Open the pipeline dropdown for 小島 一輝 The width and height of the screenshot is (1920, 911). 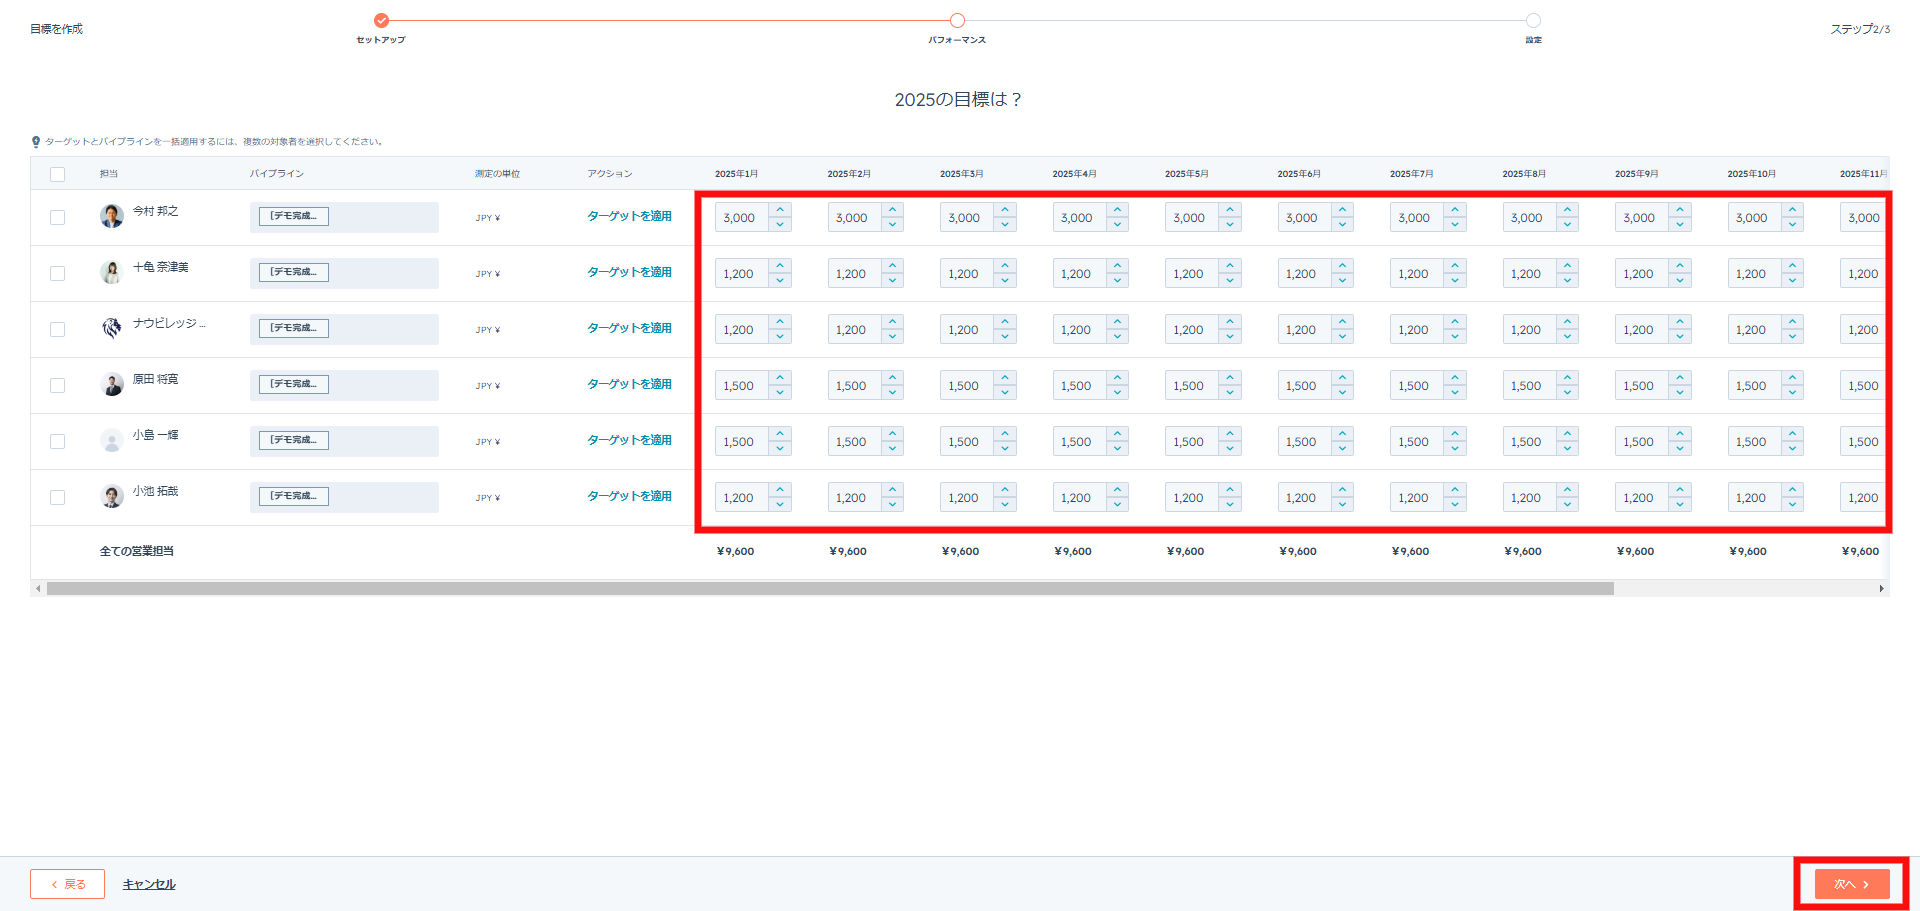(x=343, y=441)
